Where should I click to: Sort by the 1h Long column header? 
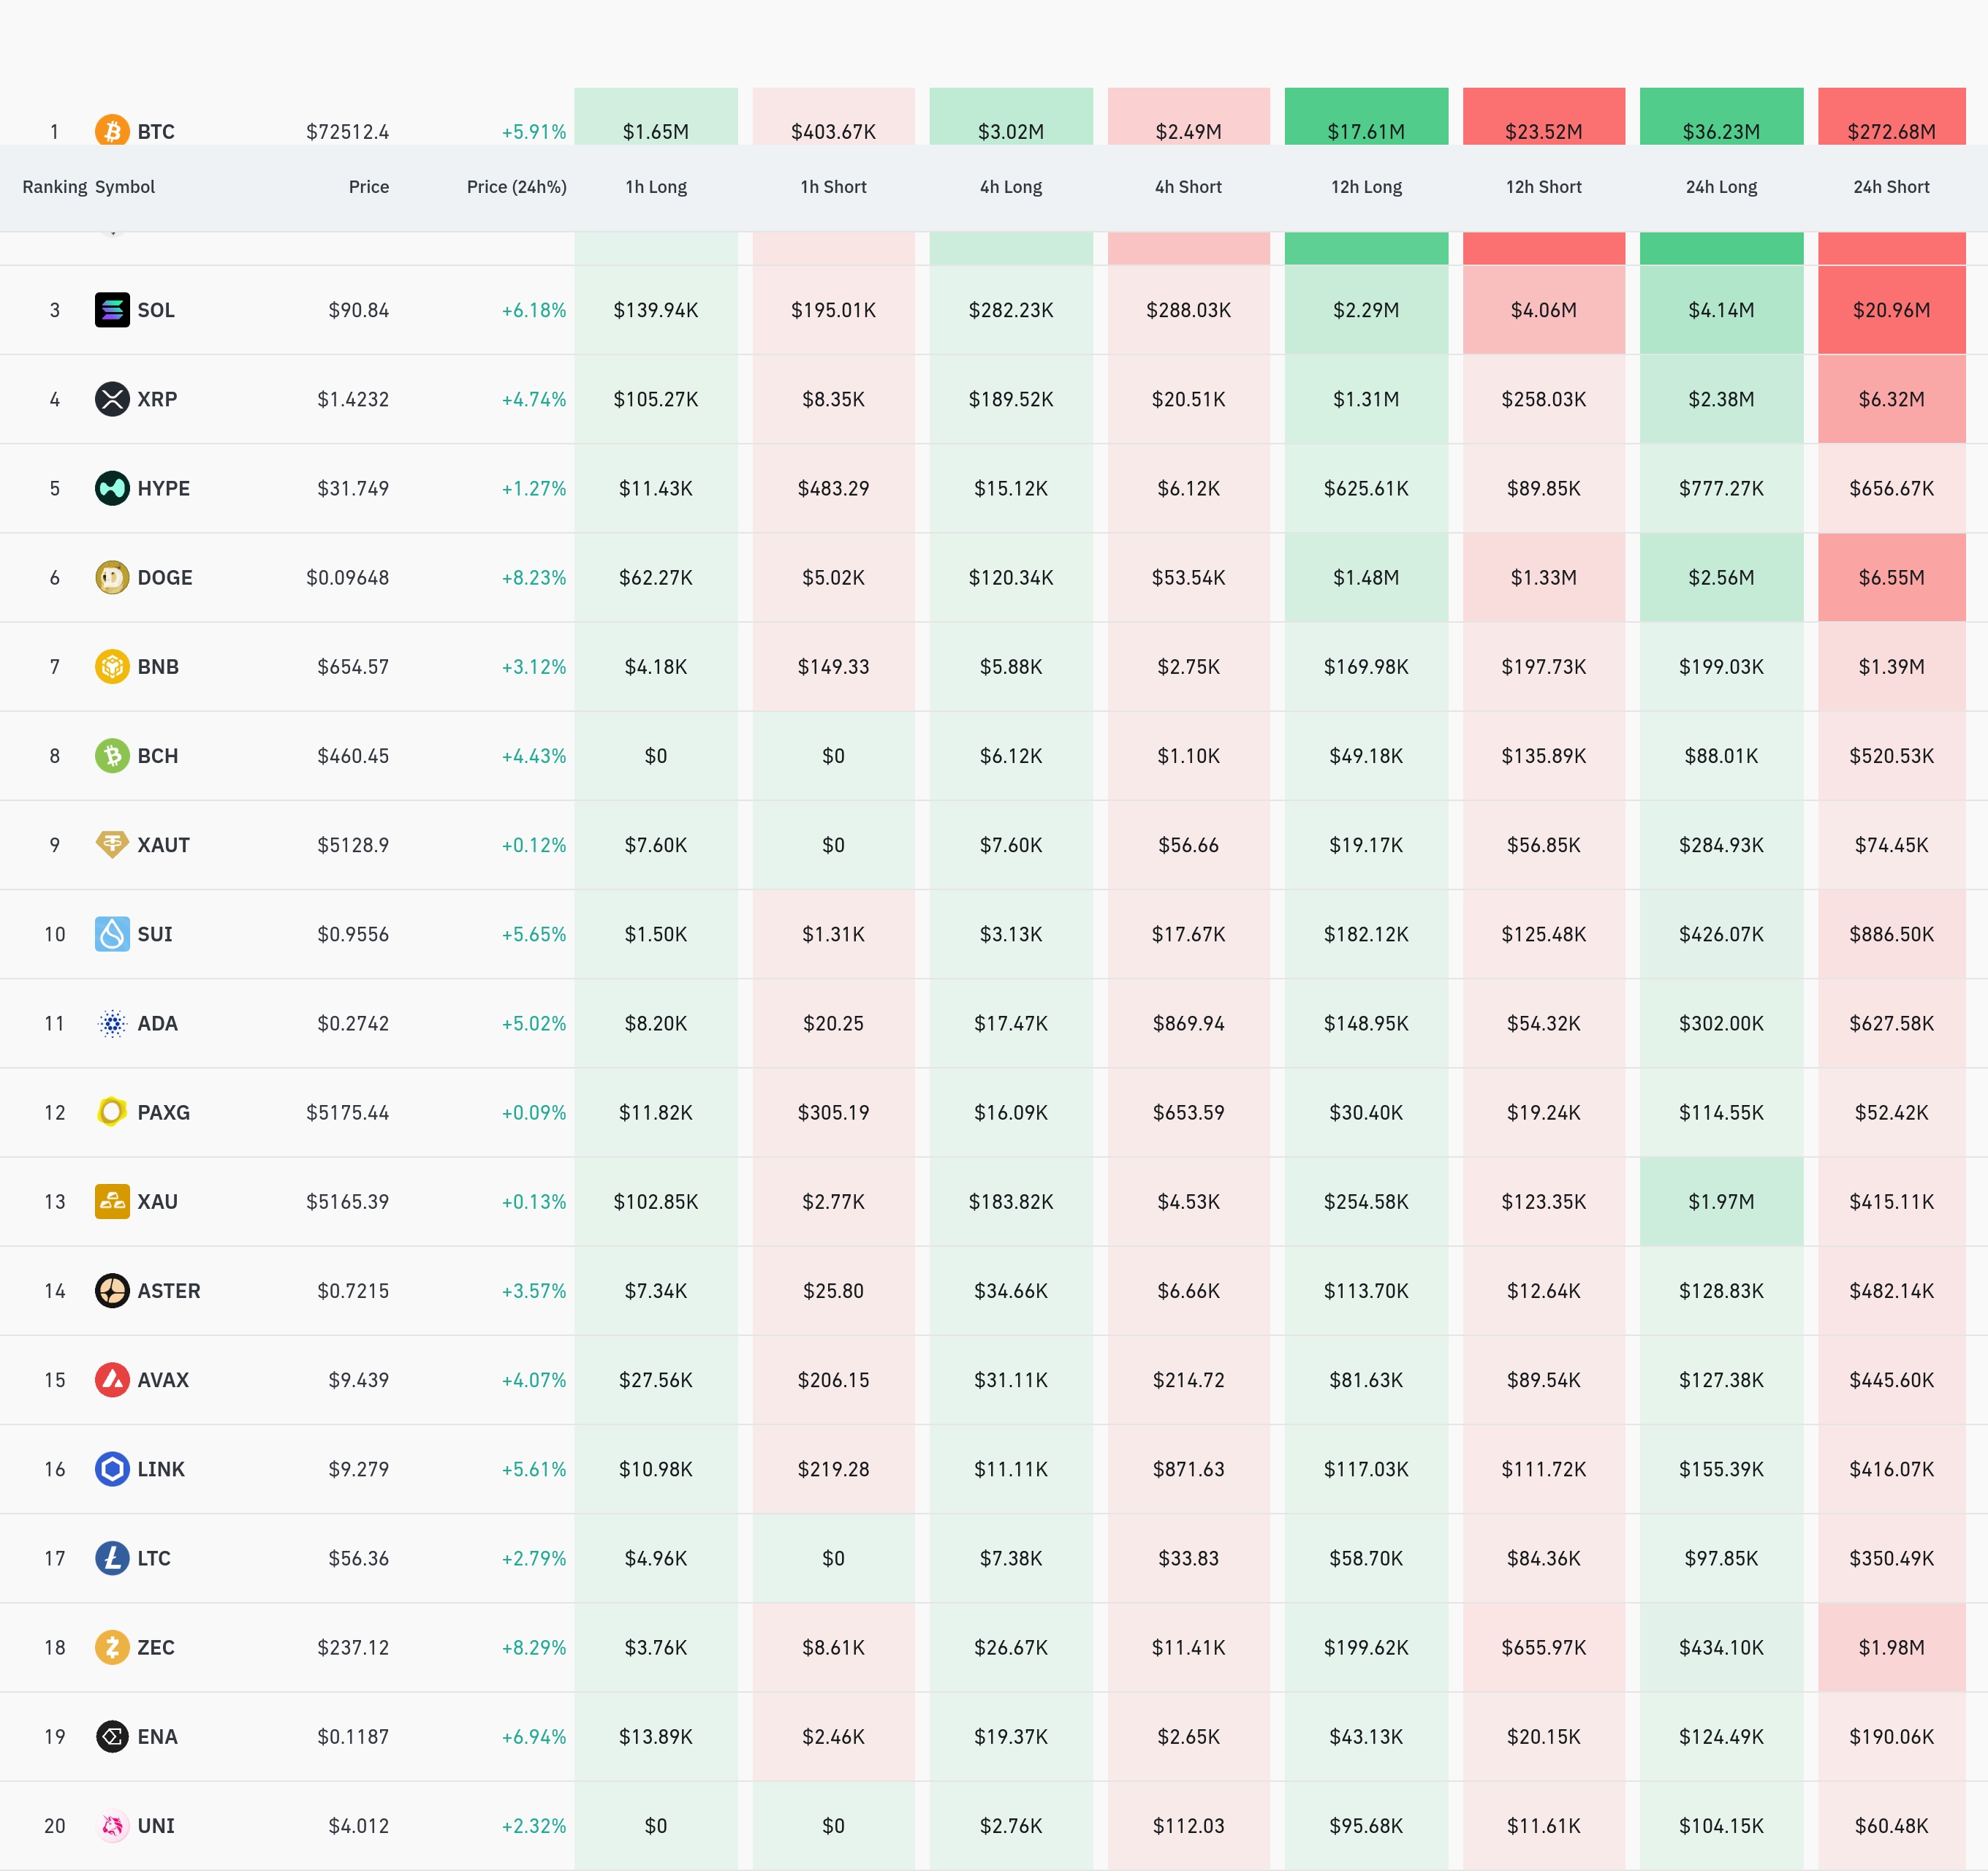(656, 187)
